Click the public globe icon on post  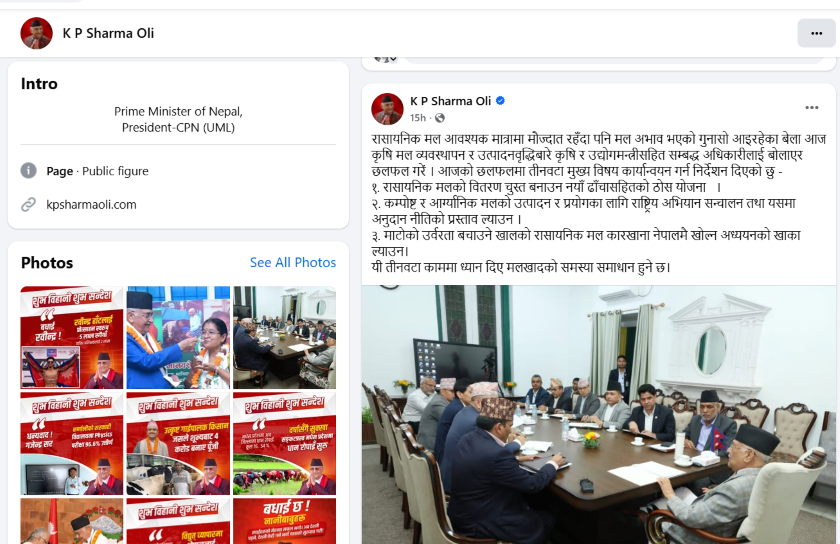click(x=439, y=118)
